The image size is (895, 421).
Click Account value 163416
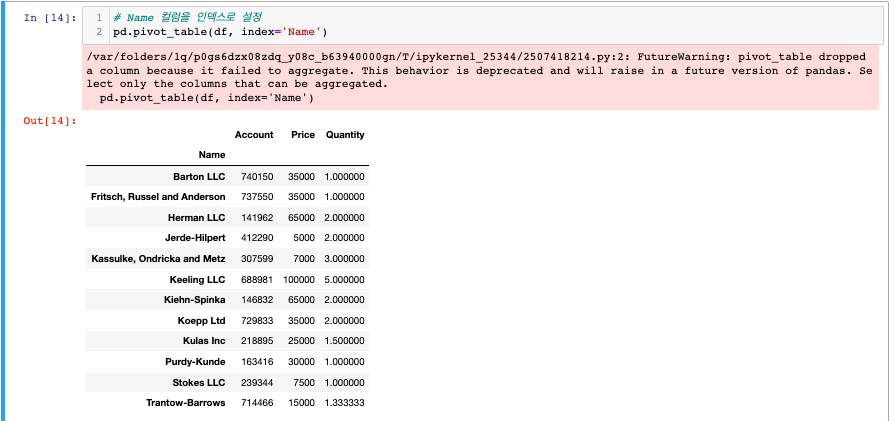[257, 362]
